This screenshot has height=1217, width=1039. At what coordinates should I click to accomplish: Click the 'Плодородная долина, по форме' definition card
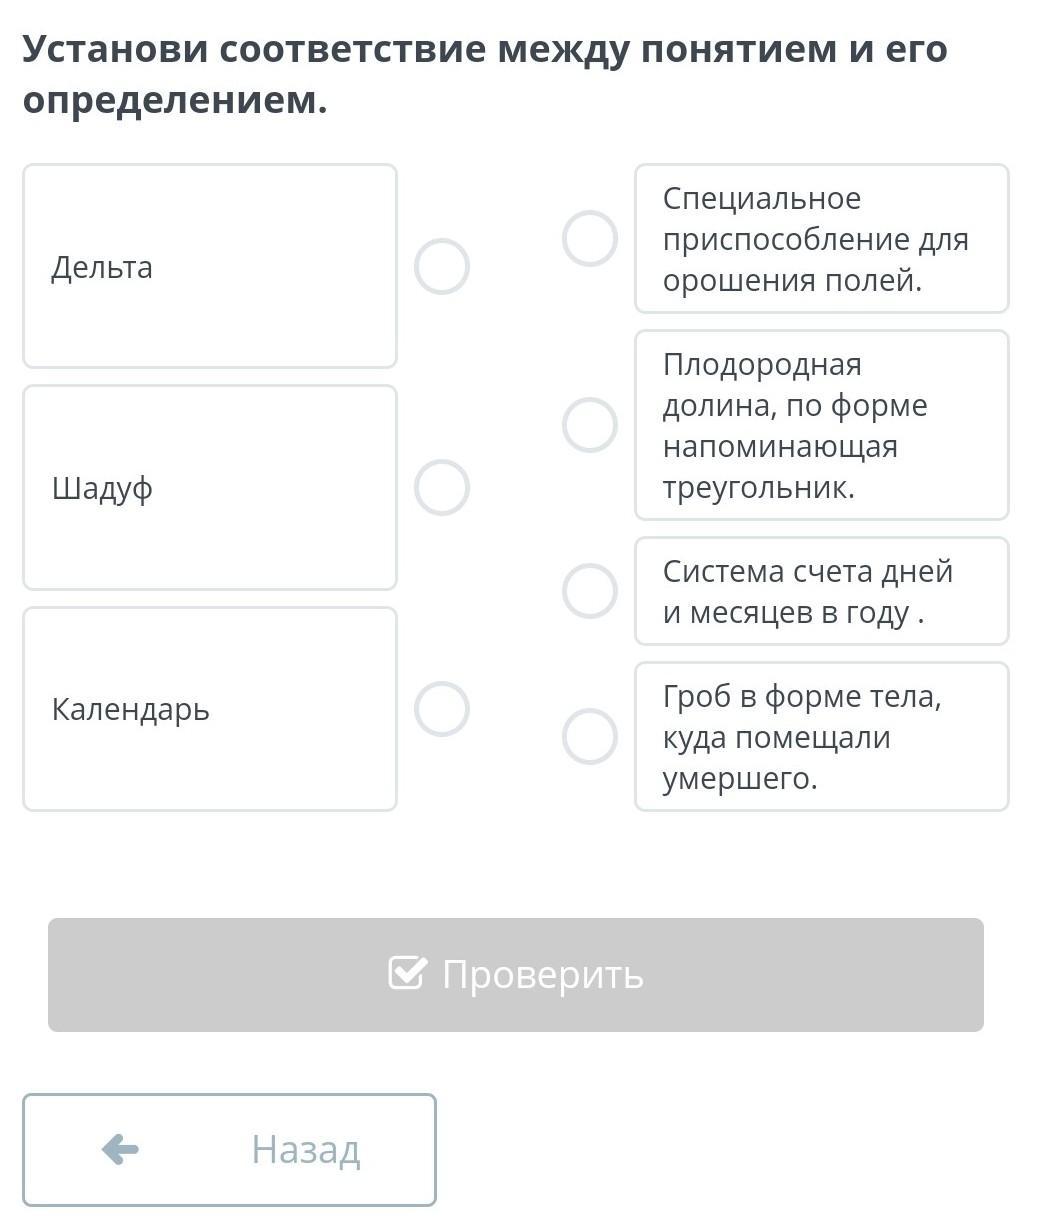(822, 425)
